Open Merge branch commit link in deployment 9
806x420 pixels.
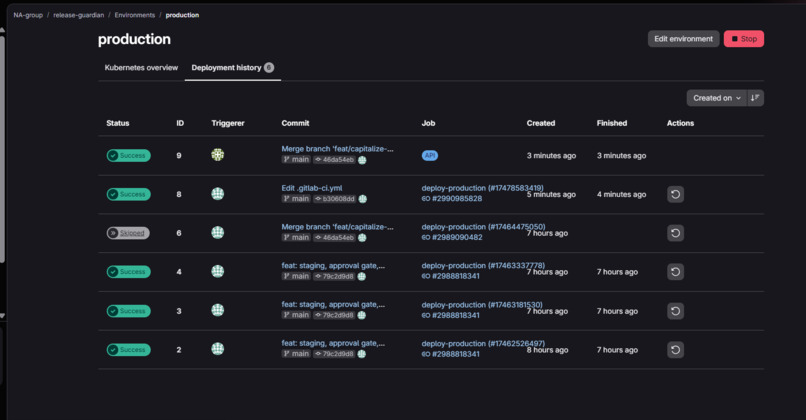337,149
